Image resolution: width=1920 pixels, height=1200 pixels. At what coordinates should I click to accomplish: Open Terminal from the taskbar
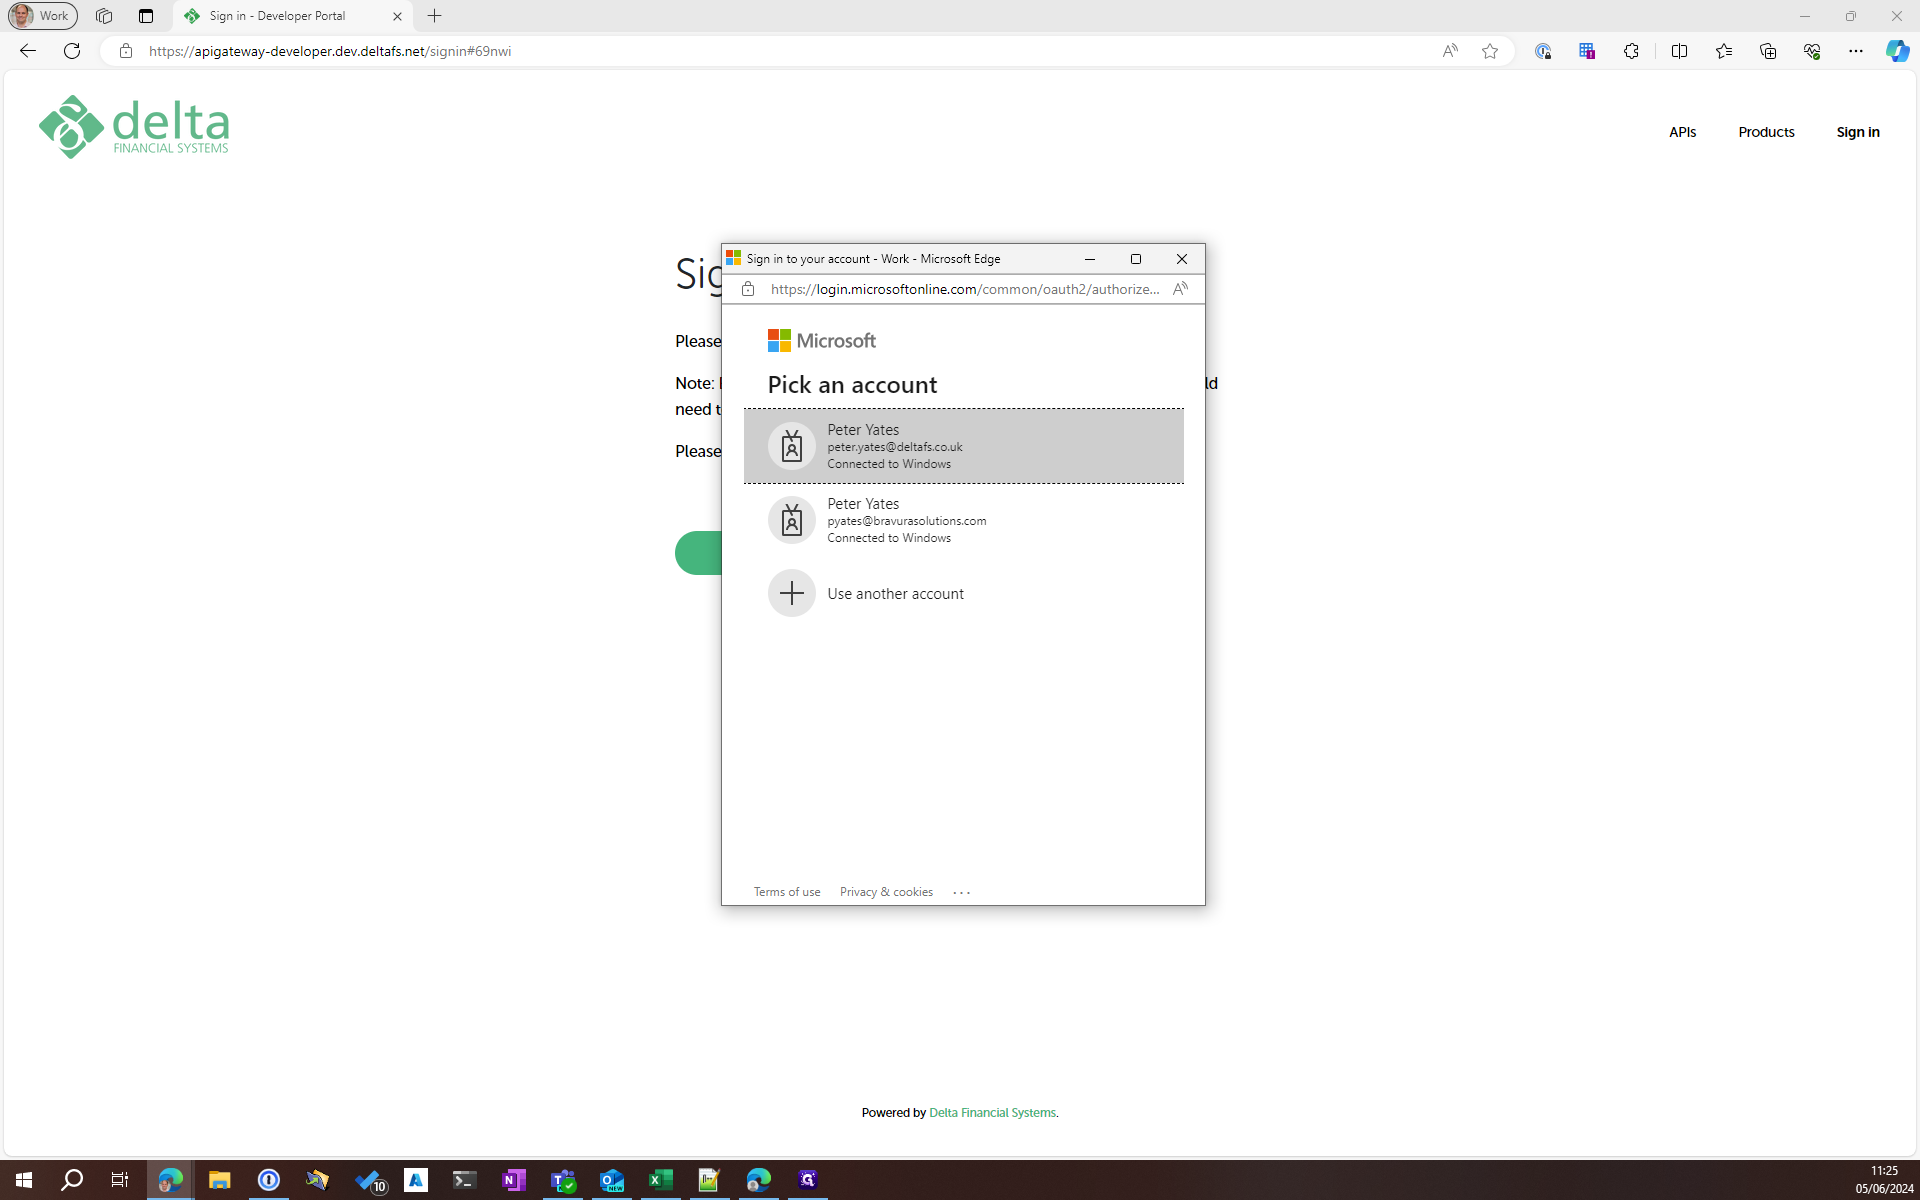click(x=464, y=1180)
